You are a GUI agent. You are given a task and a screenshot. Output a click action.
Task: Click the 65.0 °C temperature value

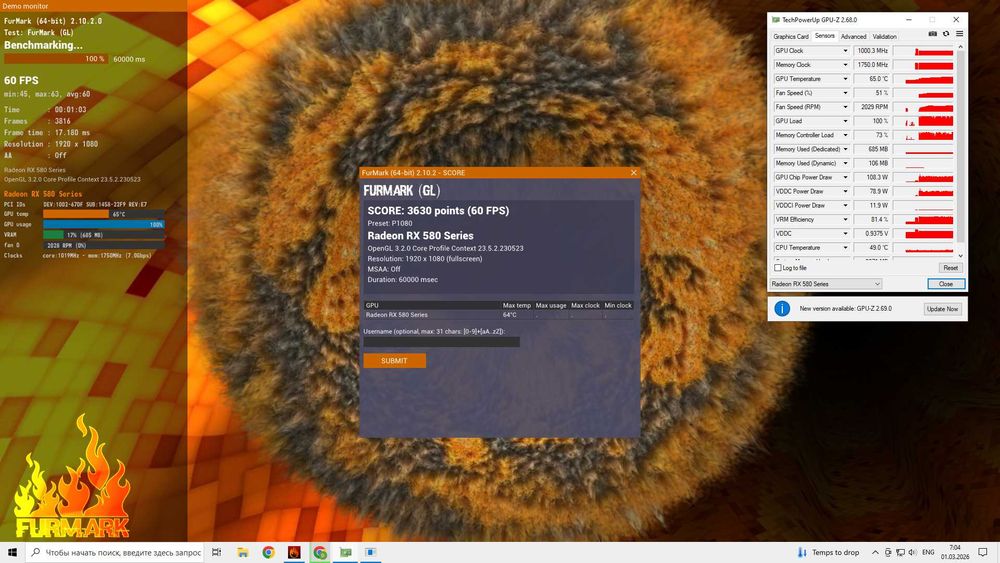click(872, 79)
